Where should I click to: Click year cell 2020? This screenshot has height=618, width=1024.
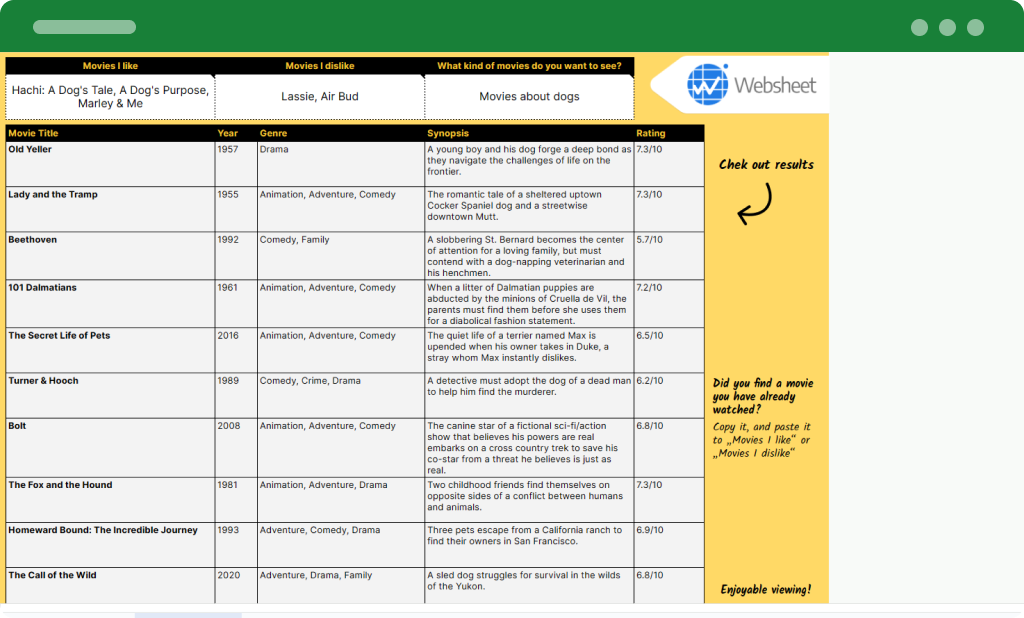[x=236, y=585]
